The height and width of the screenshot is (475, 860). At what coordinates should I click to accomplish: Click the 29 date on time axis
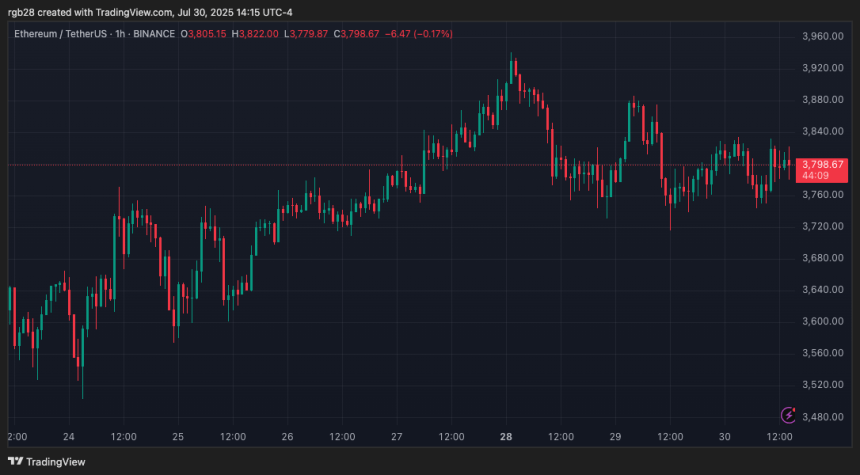616,437
